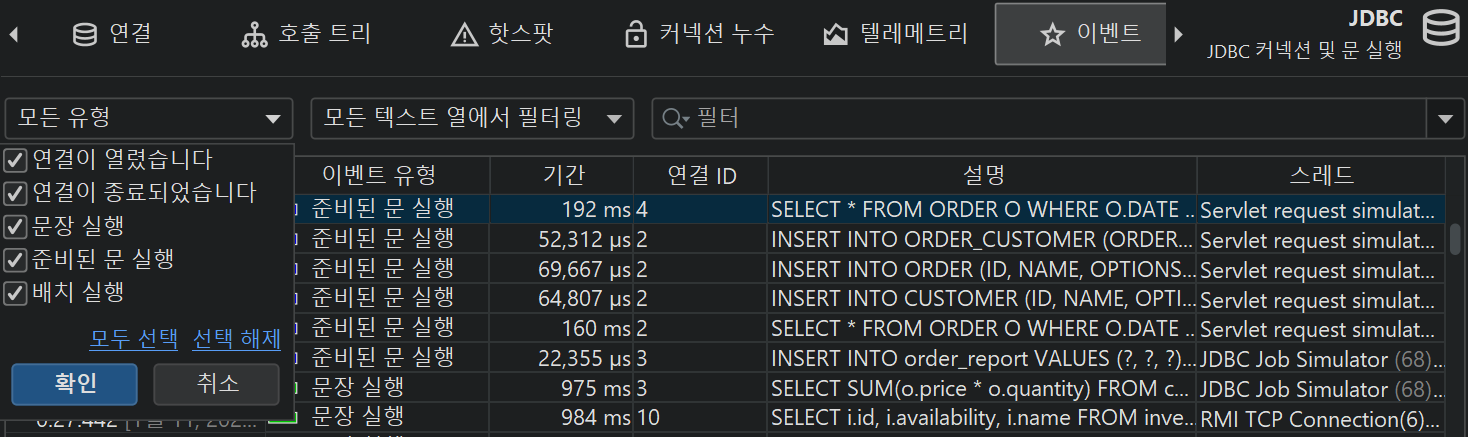Screen dimensions: 1468x437
Task: Disable the '배치 실행' checkbox
Action: [x=15, y=293]
